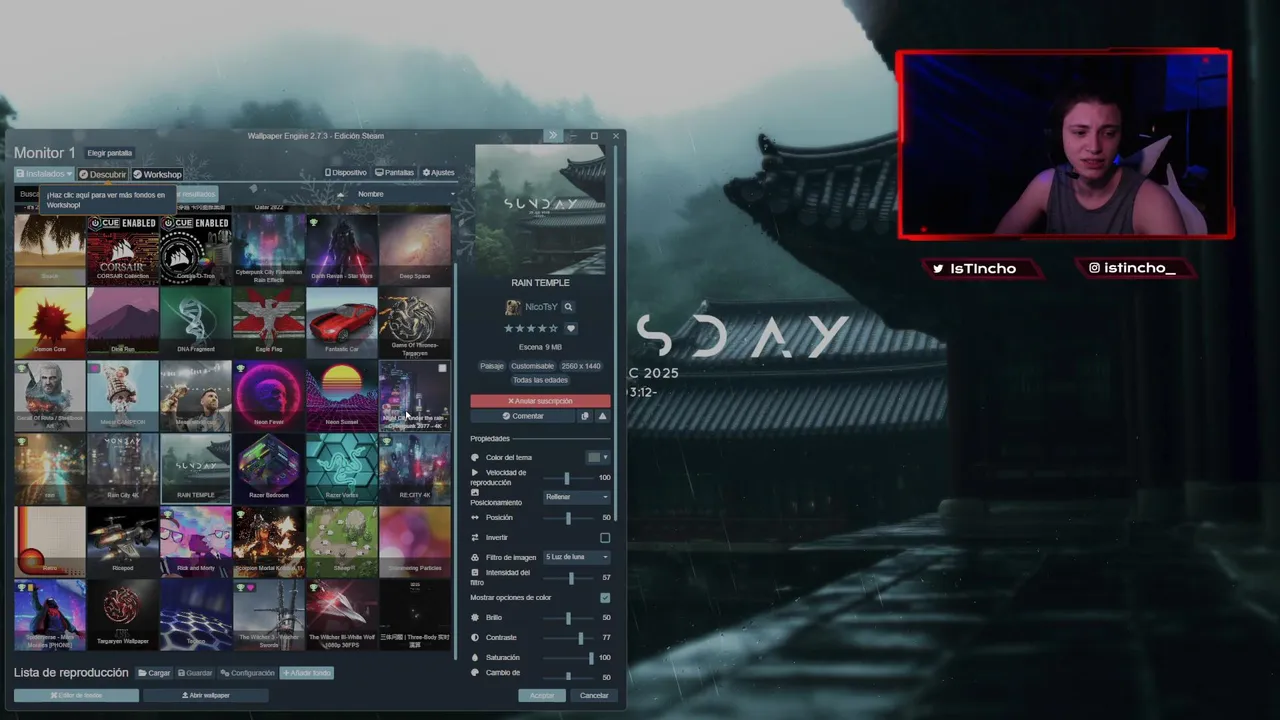Image resolution: width=1280 pixels, height=720 pixels.
Task: Click Cargar playlist button
Action: pyautogui.click(x=154, y=673)
